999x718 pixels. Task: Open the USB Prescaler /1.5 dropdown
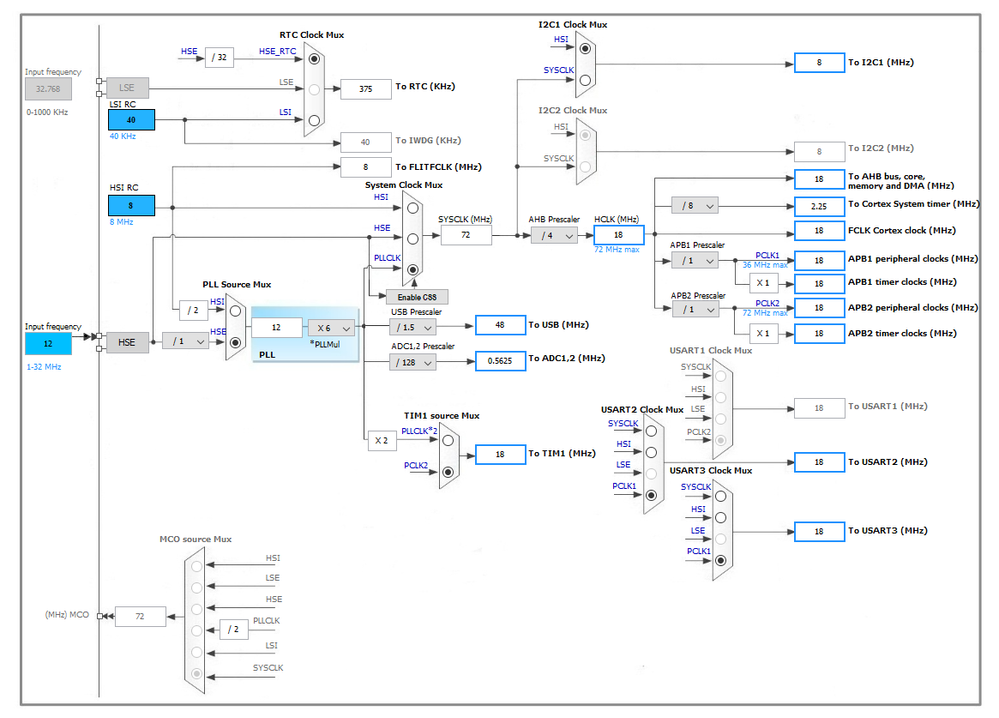[413, 327]
